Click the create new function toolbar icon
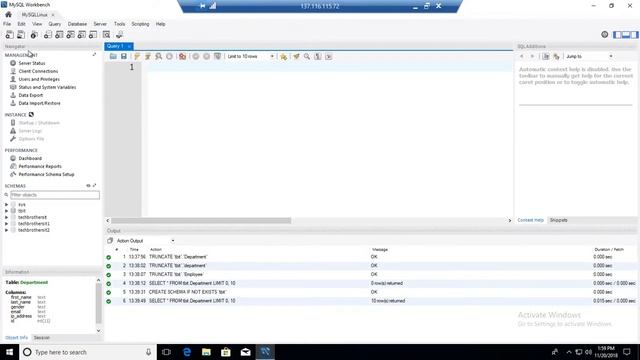The image size is (640, 360). 93,35
